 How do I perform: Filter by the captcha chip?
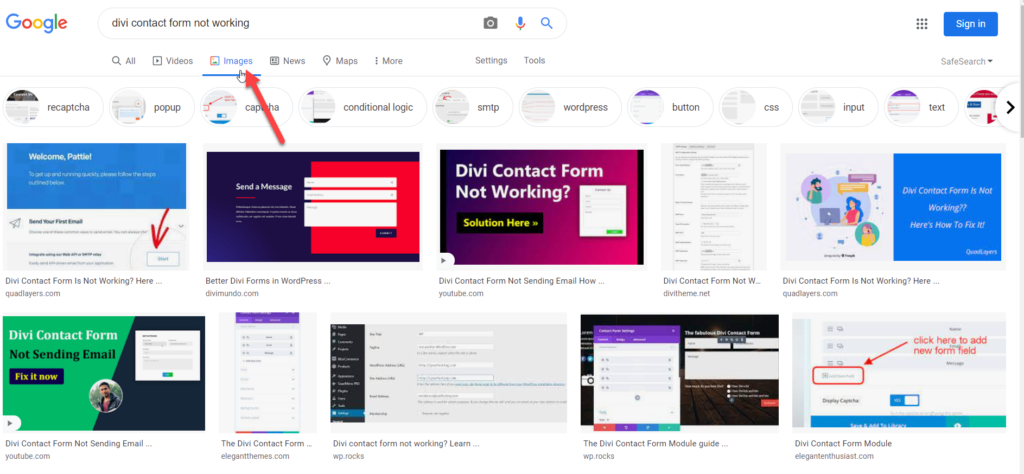tap(246, 107)
